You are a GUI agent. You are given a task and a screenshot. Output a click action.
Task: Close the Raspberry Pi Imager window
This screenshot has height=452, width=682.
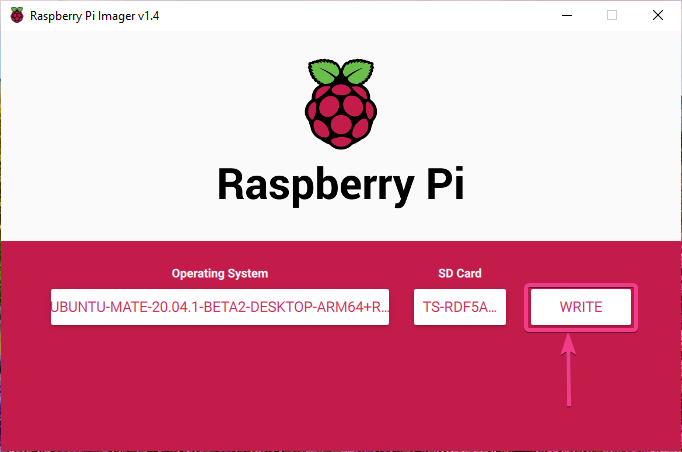658,15
